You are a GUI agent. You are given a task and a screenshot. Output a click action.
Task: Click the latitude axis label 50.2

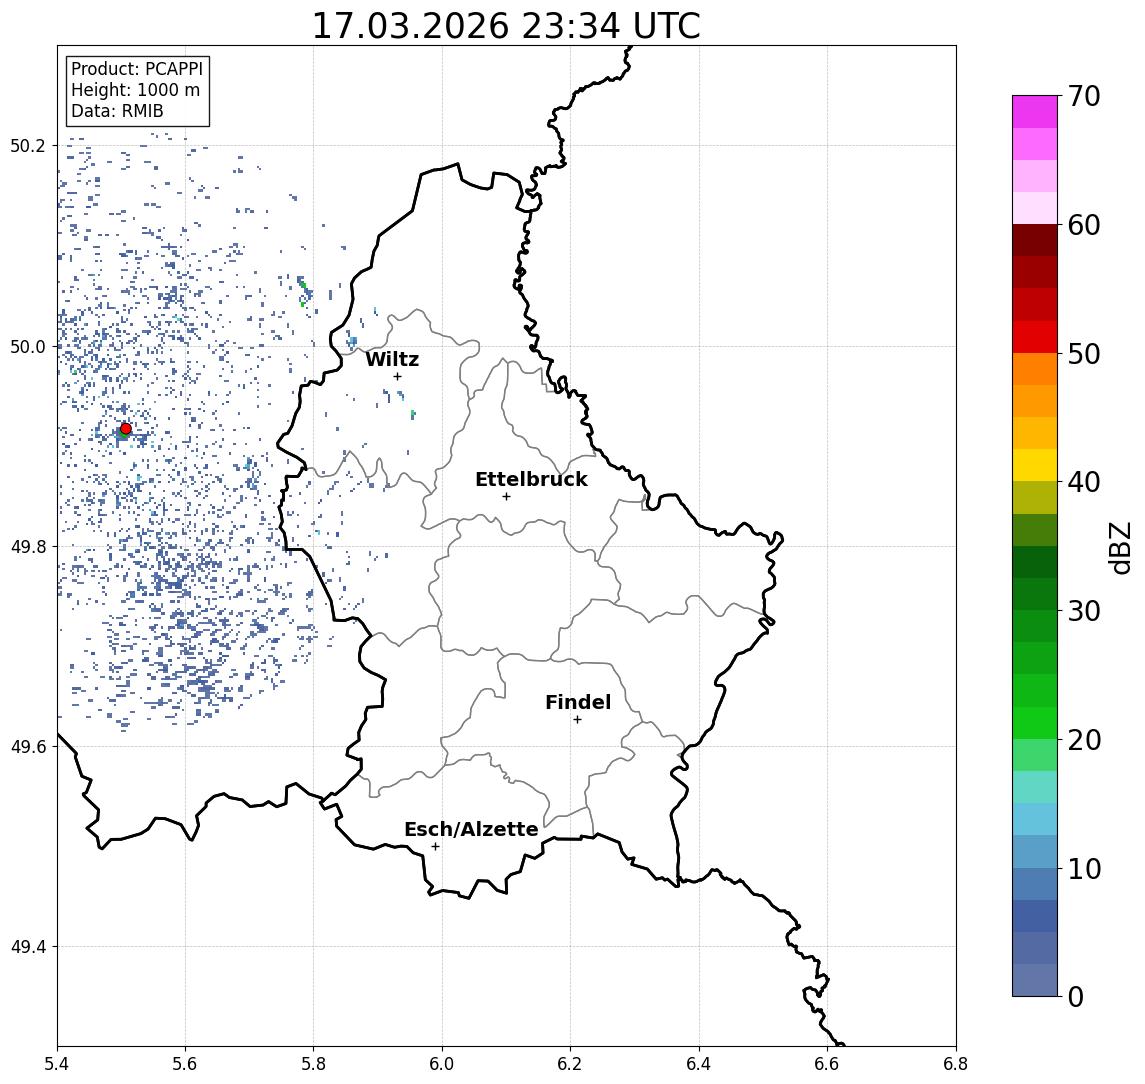pos(27,145)
